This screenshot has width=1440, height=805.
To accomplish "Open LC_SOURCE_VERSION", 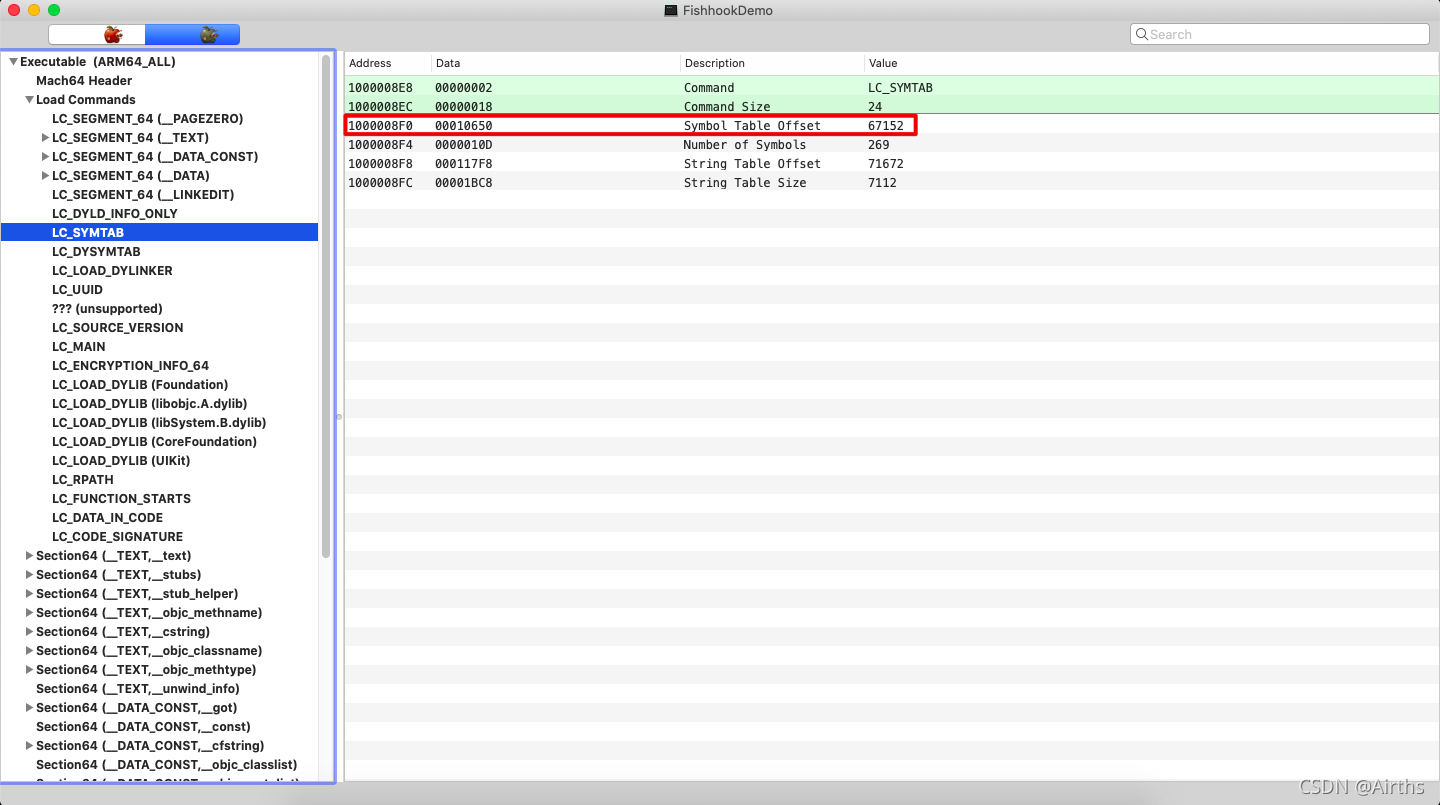I will click(x=118, y=328).
